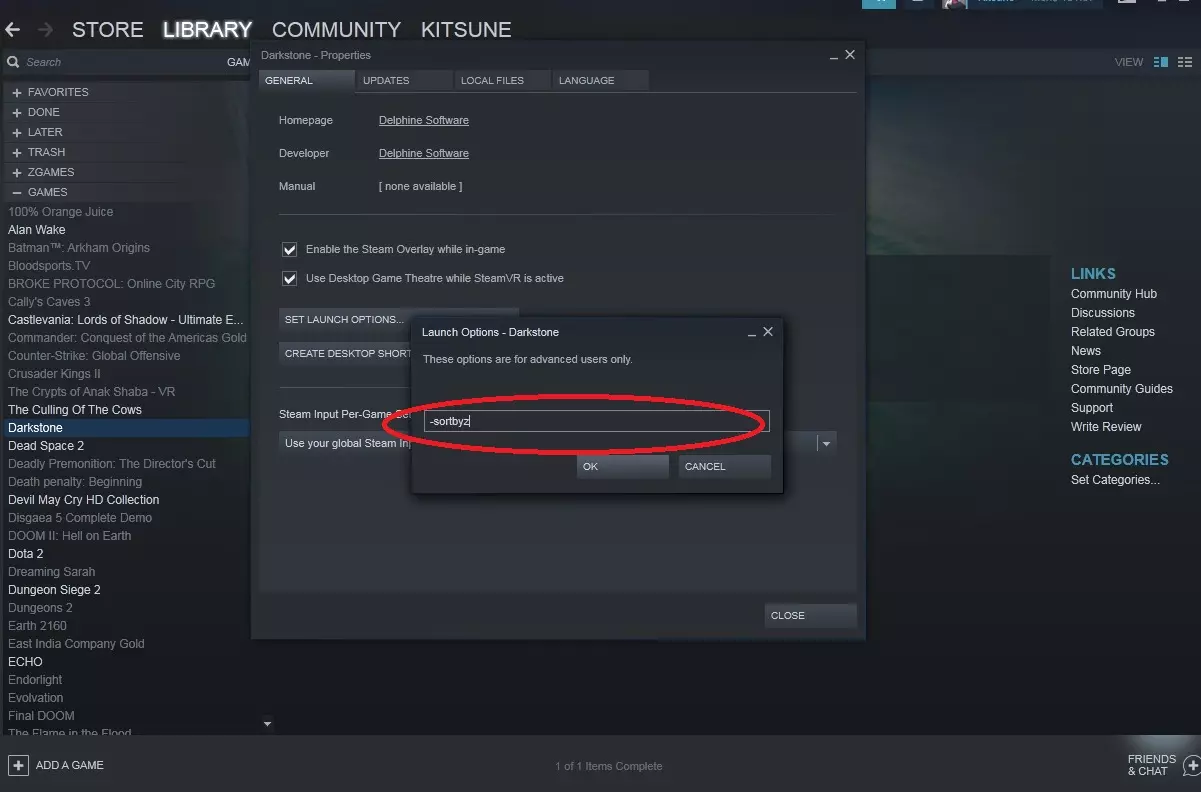Open Write Review link
Viewport: 1201px width, 792px height.
1106,427
